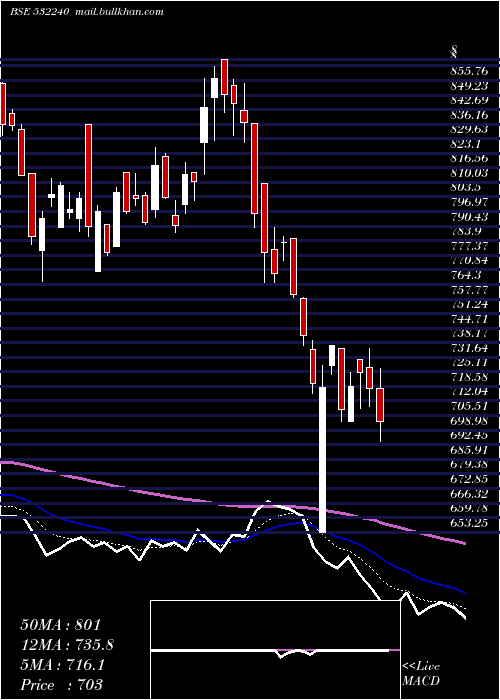Select the 659.78 price label
This screenshot has width=500, height=700.
pos(469,508)
